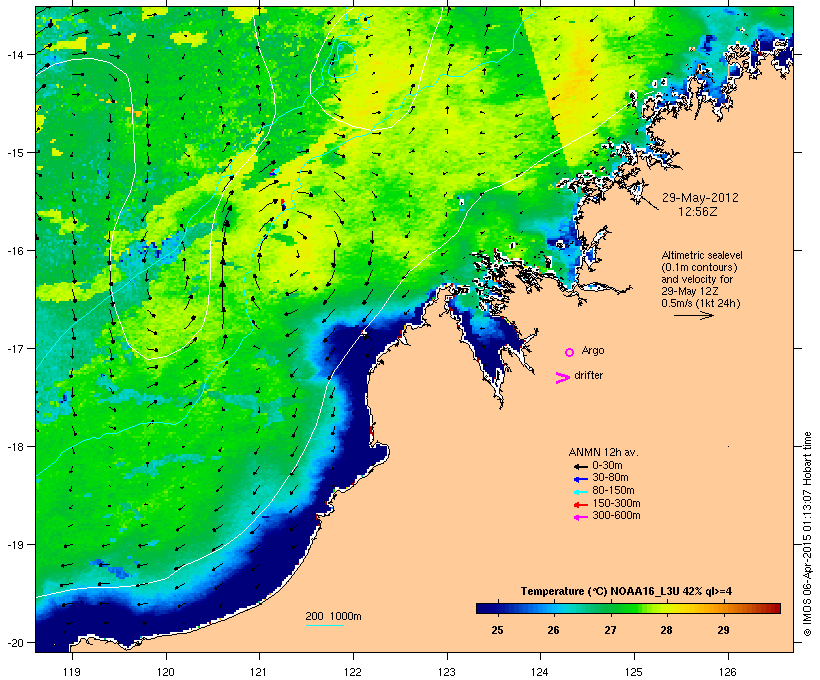This screenshot has height=680, width=820.
Task: Click the black 0-30m legend arrow
Action: pyautogui.click(x=580, y=466)
